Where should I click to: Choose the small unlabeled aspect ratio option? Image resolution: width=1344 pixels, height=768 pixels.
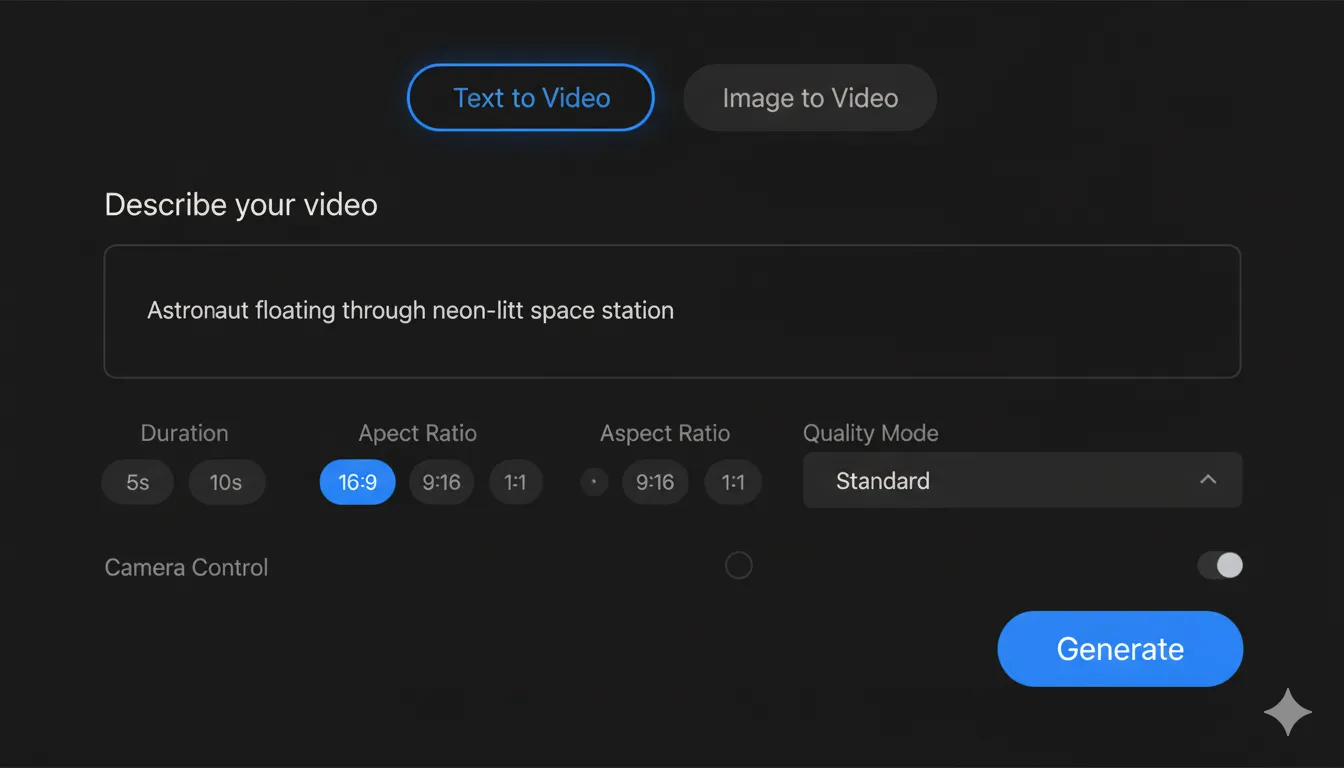[593, 482]
